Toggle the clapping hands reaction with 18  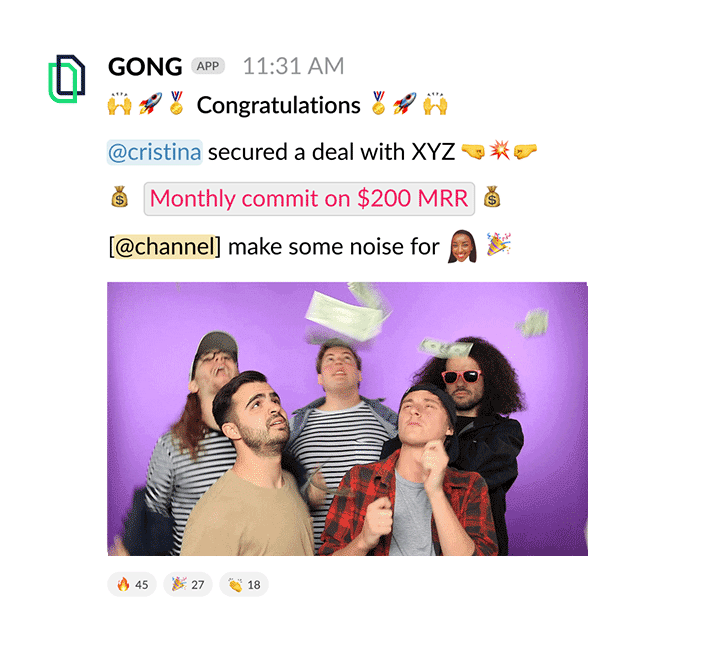point(244,584)
